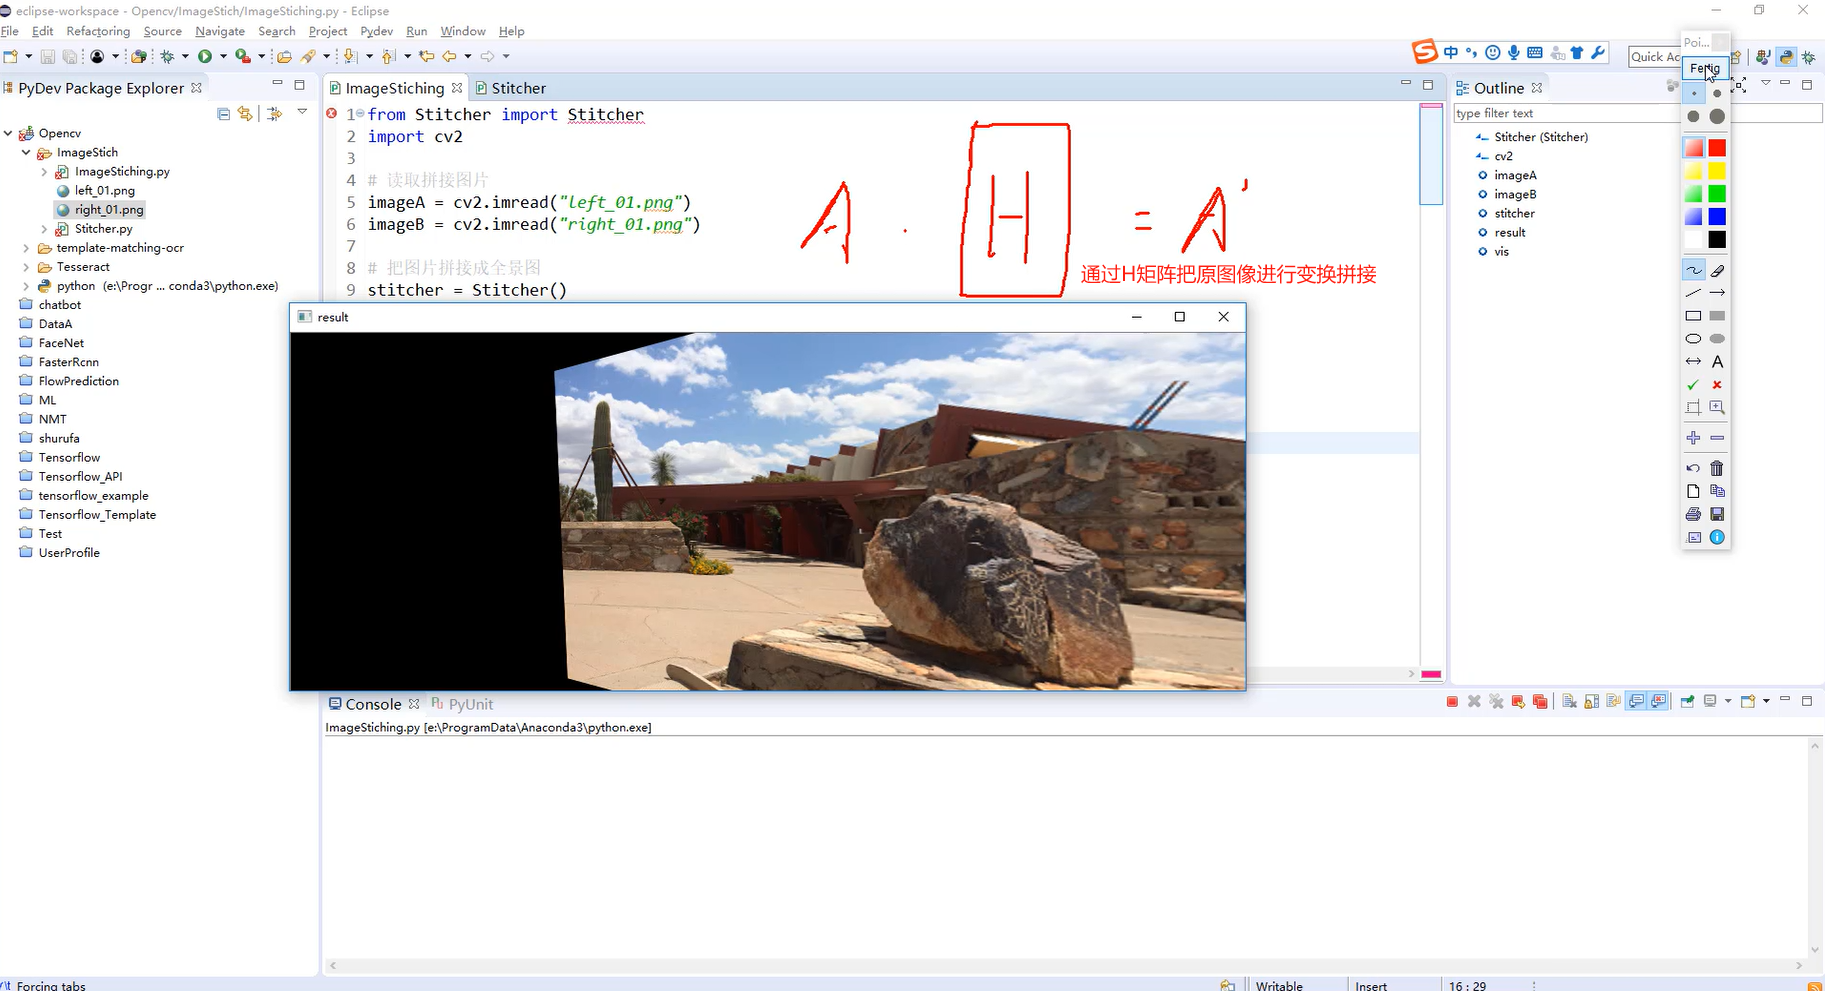Open the Window menu
Screen dimensions: 1825x991
click(x=463, y=31)
